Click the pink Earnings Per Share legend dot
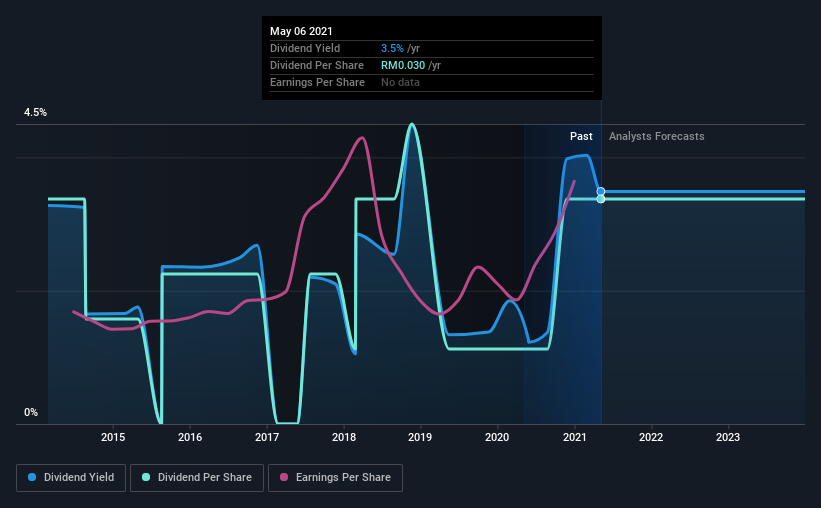 (x=284, y=477)
